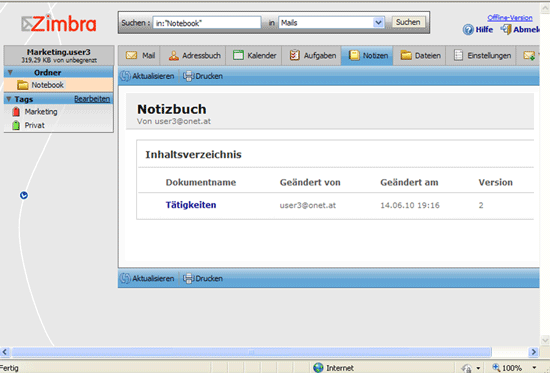The image size is (550, 373).
Task: Click the horizontal scrollbar thumb
Action: tap(251, 352)
